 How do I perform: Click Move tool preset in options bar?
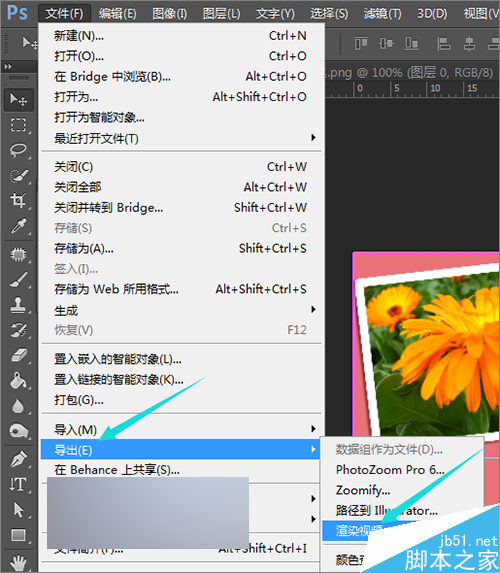pyautogui.click(x=29, y=43)
